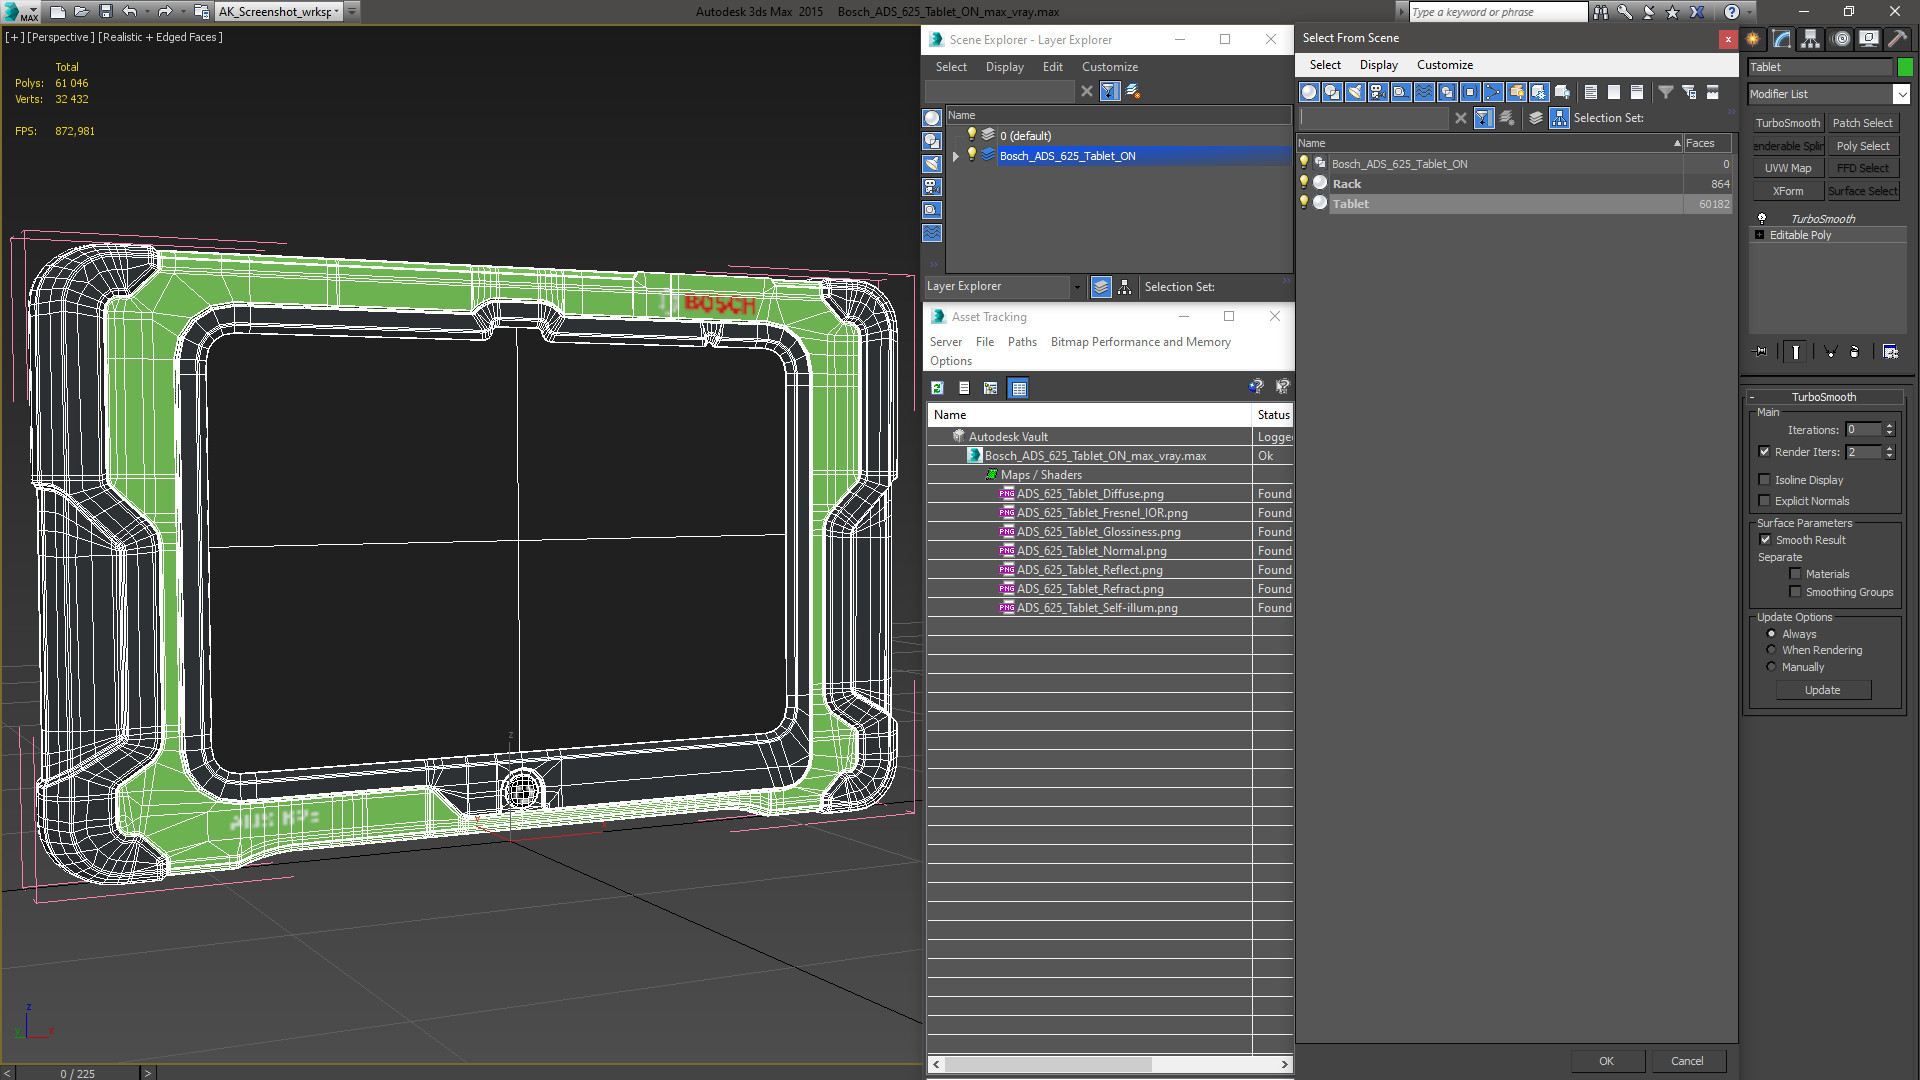Click the Open File folder icon

point(82,12)
